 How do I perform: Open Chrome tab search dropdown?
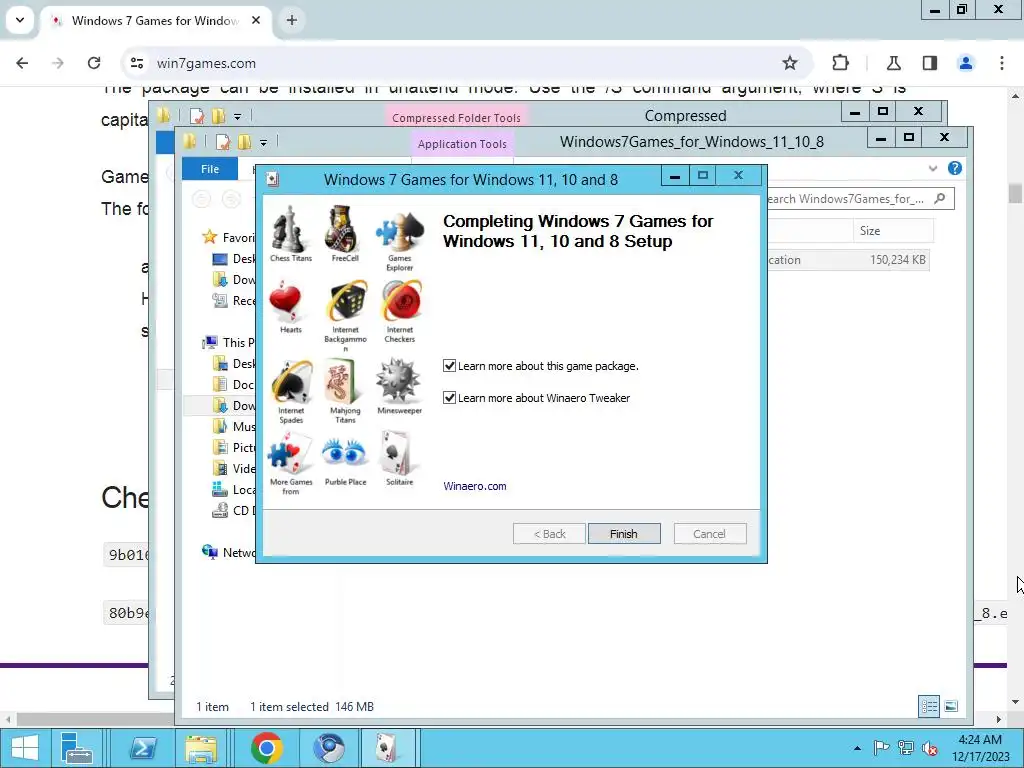click(20, 20)
